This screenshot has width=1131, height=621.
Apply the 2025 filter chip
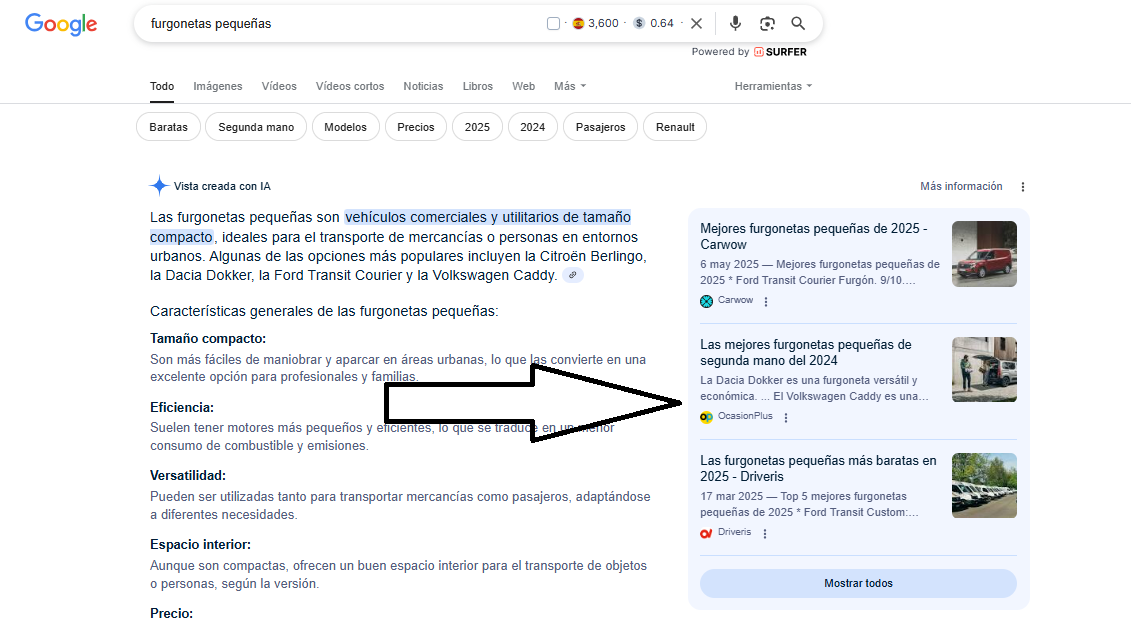pos(478,127)
